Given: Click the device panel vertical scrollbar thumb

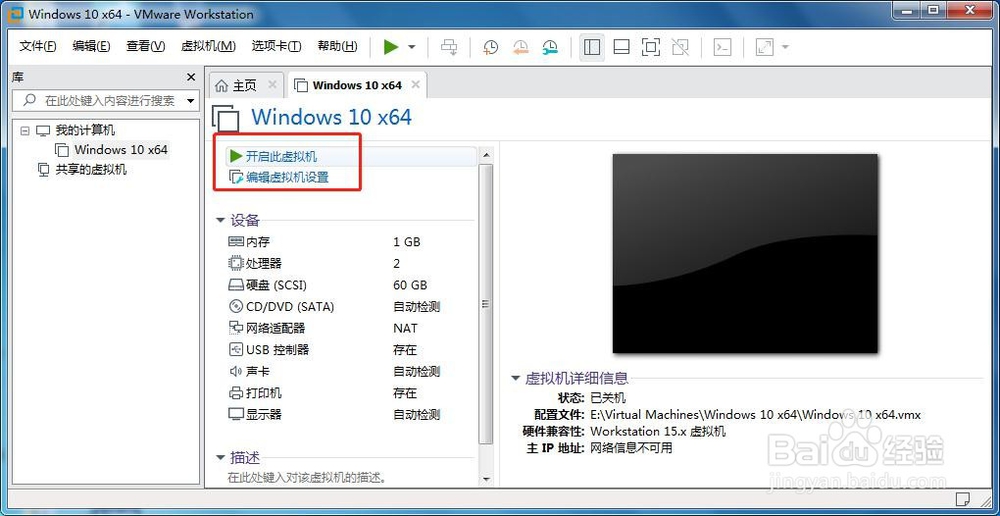Looking at the screenshot, I should point(485,304).
